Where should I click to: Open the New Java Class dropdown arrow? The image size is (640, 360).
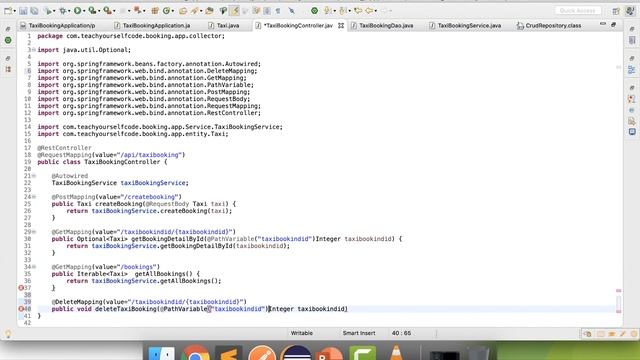[x=173, y=11]
